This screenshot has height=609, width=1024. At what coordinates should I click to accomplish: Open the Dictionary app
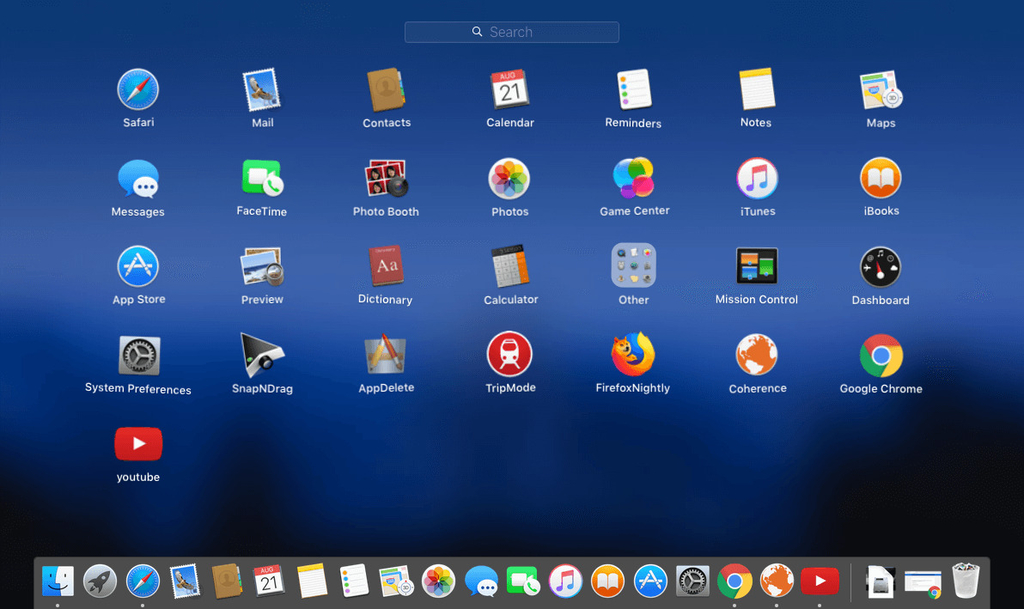(x=386, y=266)
